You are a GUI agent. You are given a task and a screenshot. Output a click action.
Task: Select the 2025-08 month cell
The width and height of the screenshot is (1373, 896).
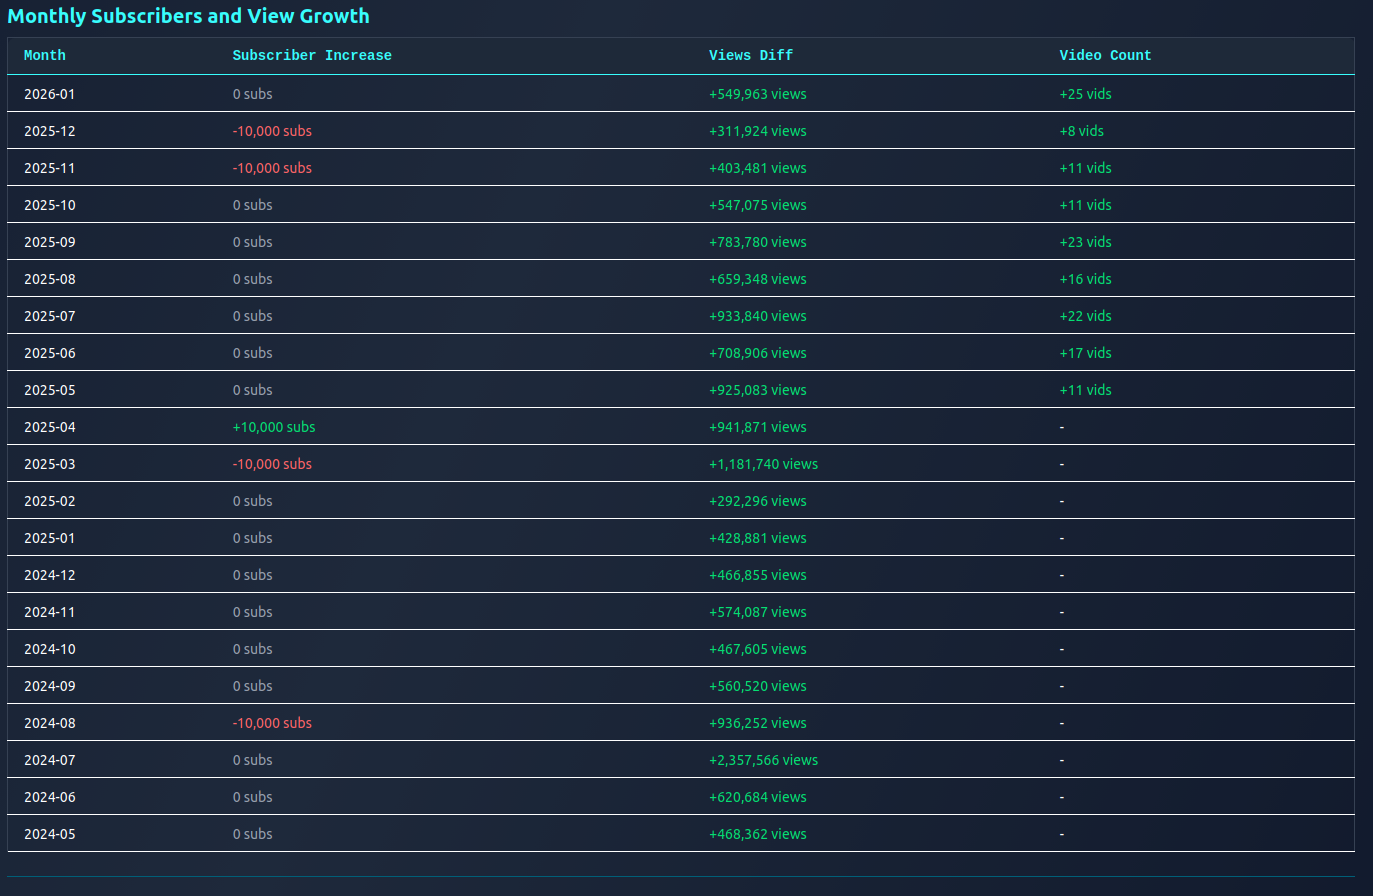pos(50,279)
